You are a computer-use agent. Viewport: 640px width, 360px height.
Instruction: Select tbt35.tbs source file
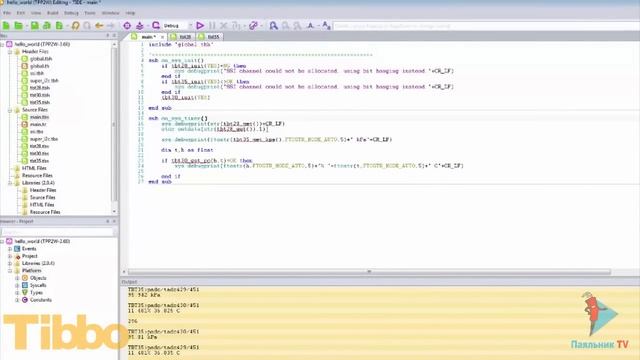39,161
